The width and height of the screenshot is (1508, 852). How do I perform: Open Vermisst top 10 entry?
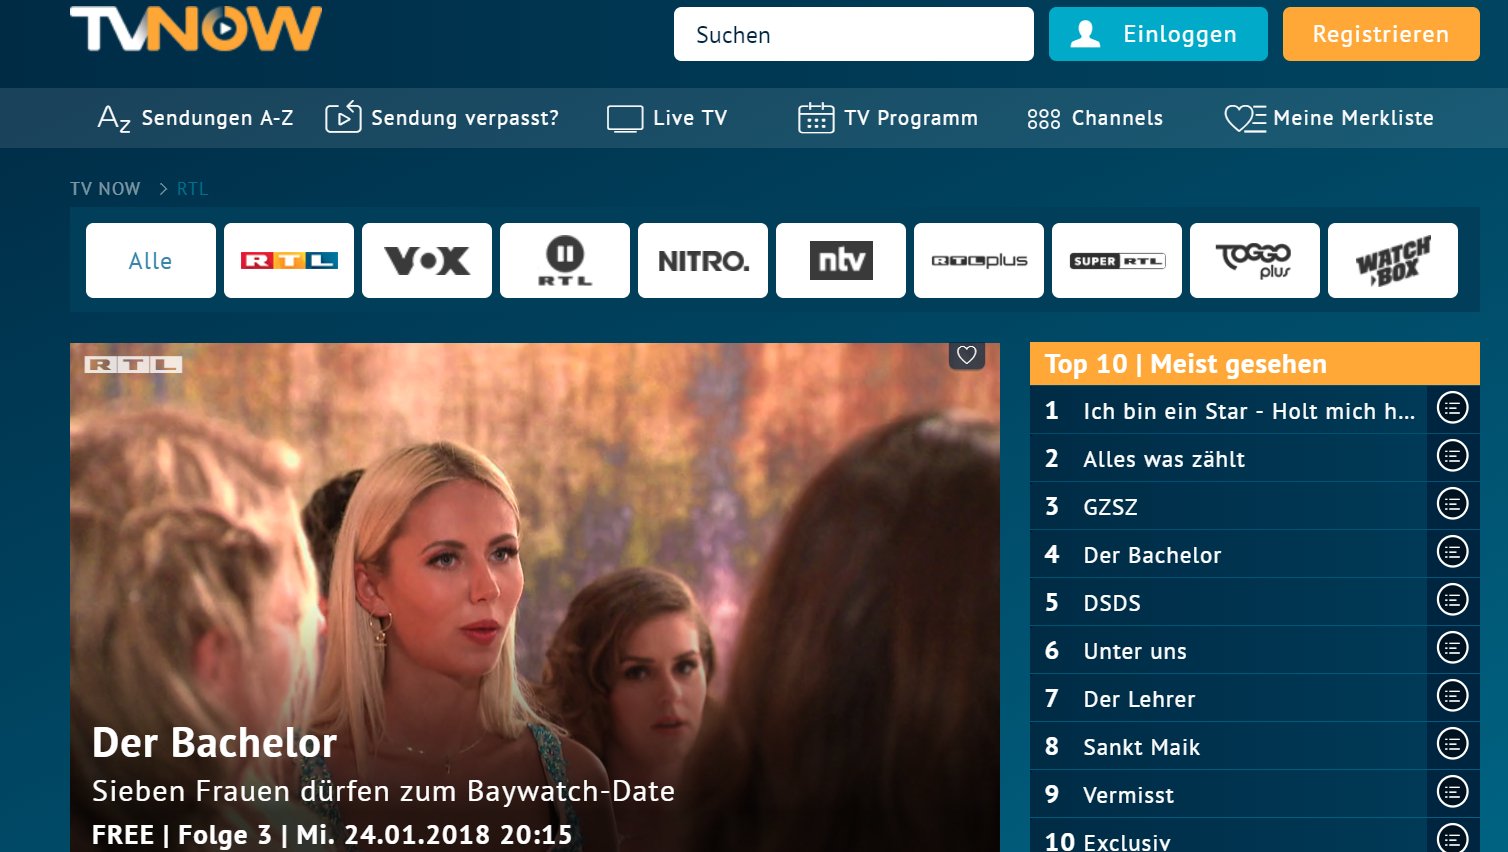click(x=1228, y=794)
